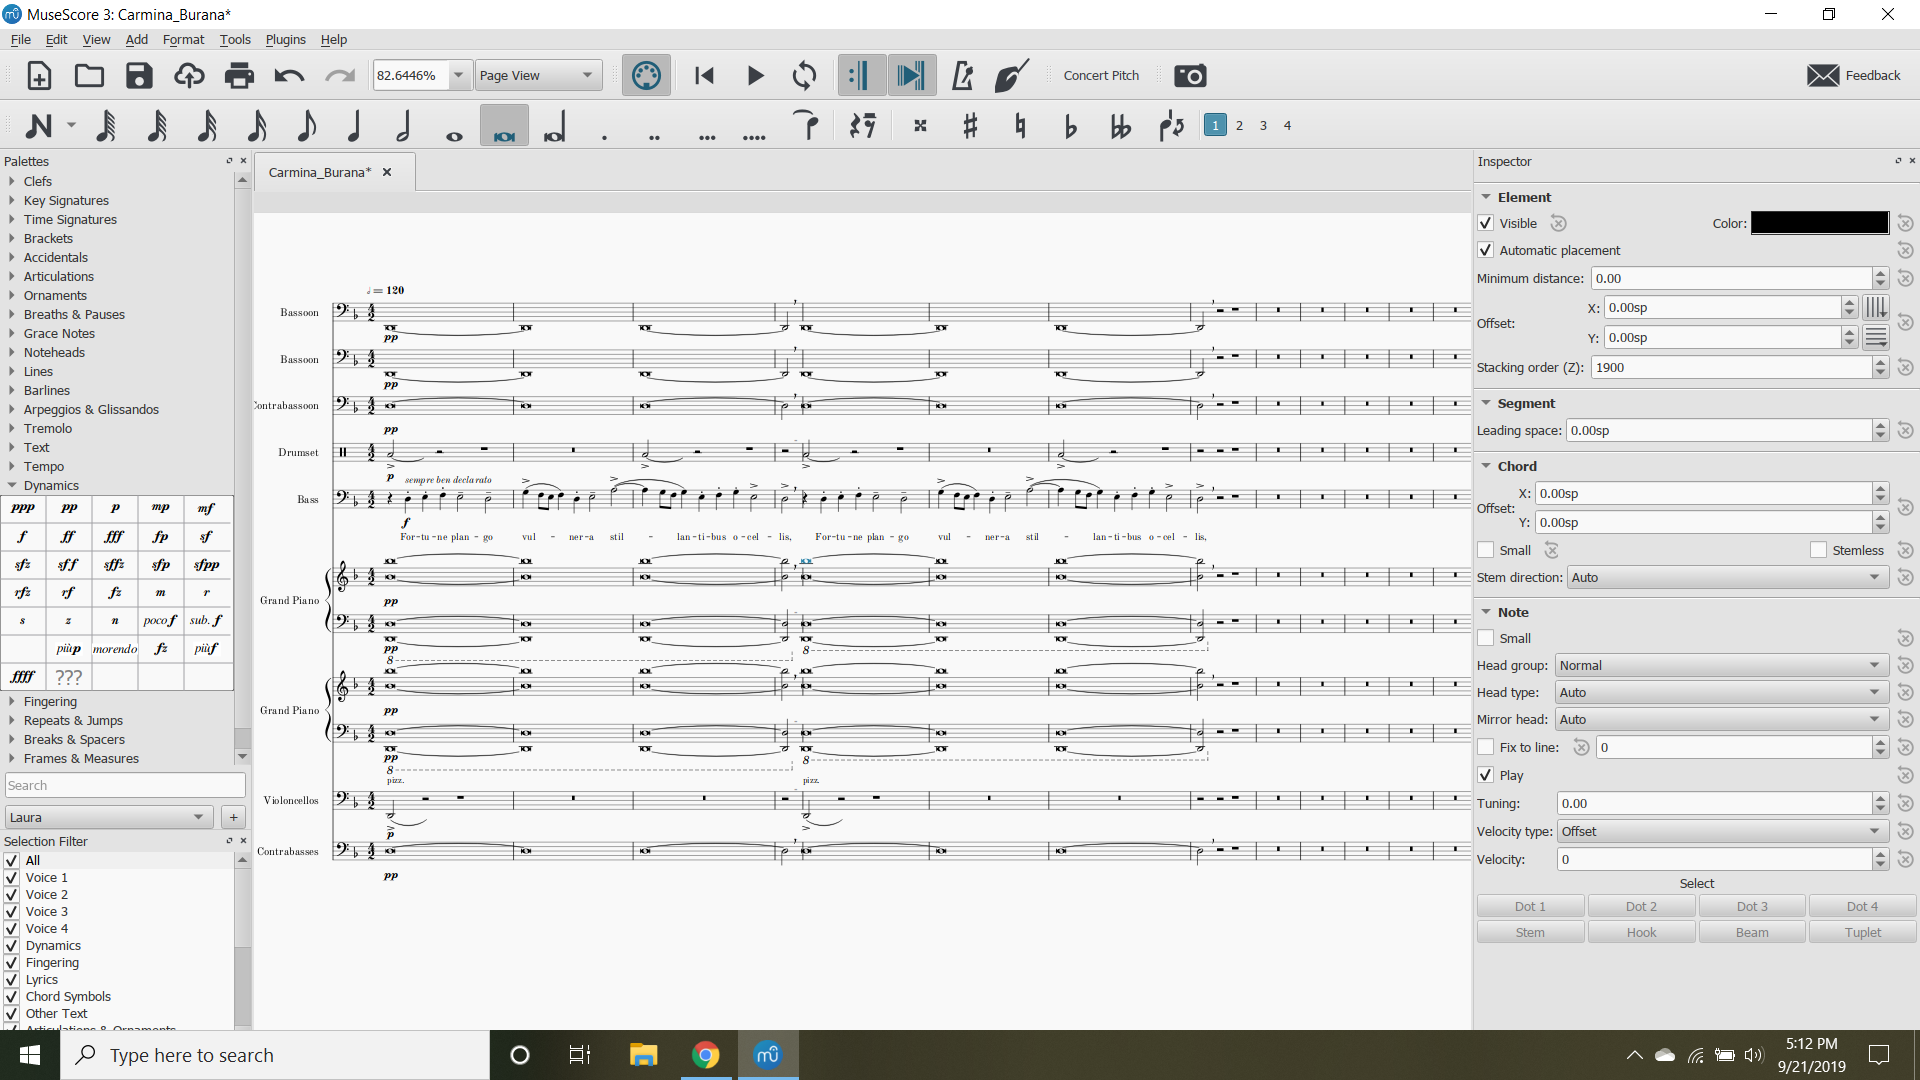Click the rewind to start icon
Image resolution: width=1920 pixels, height=1080 pixels.
pyautogui.click(x=705, y=75)
